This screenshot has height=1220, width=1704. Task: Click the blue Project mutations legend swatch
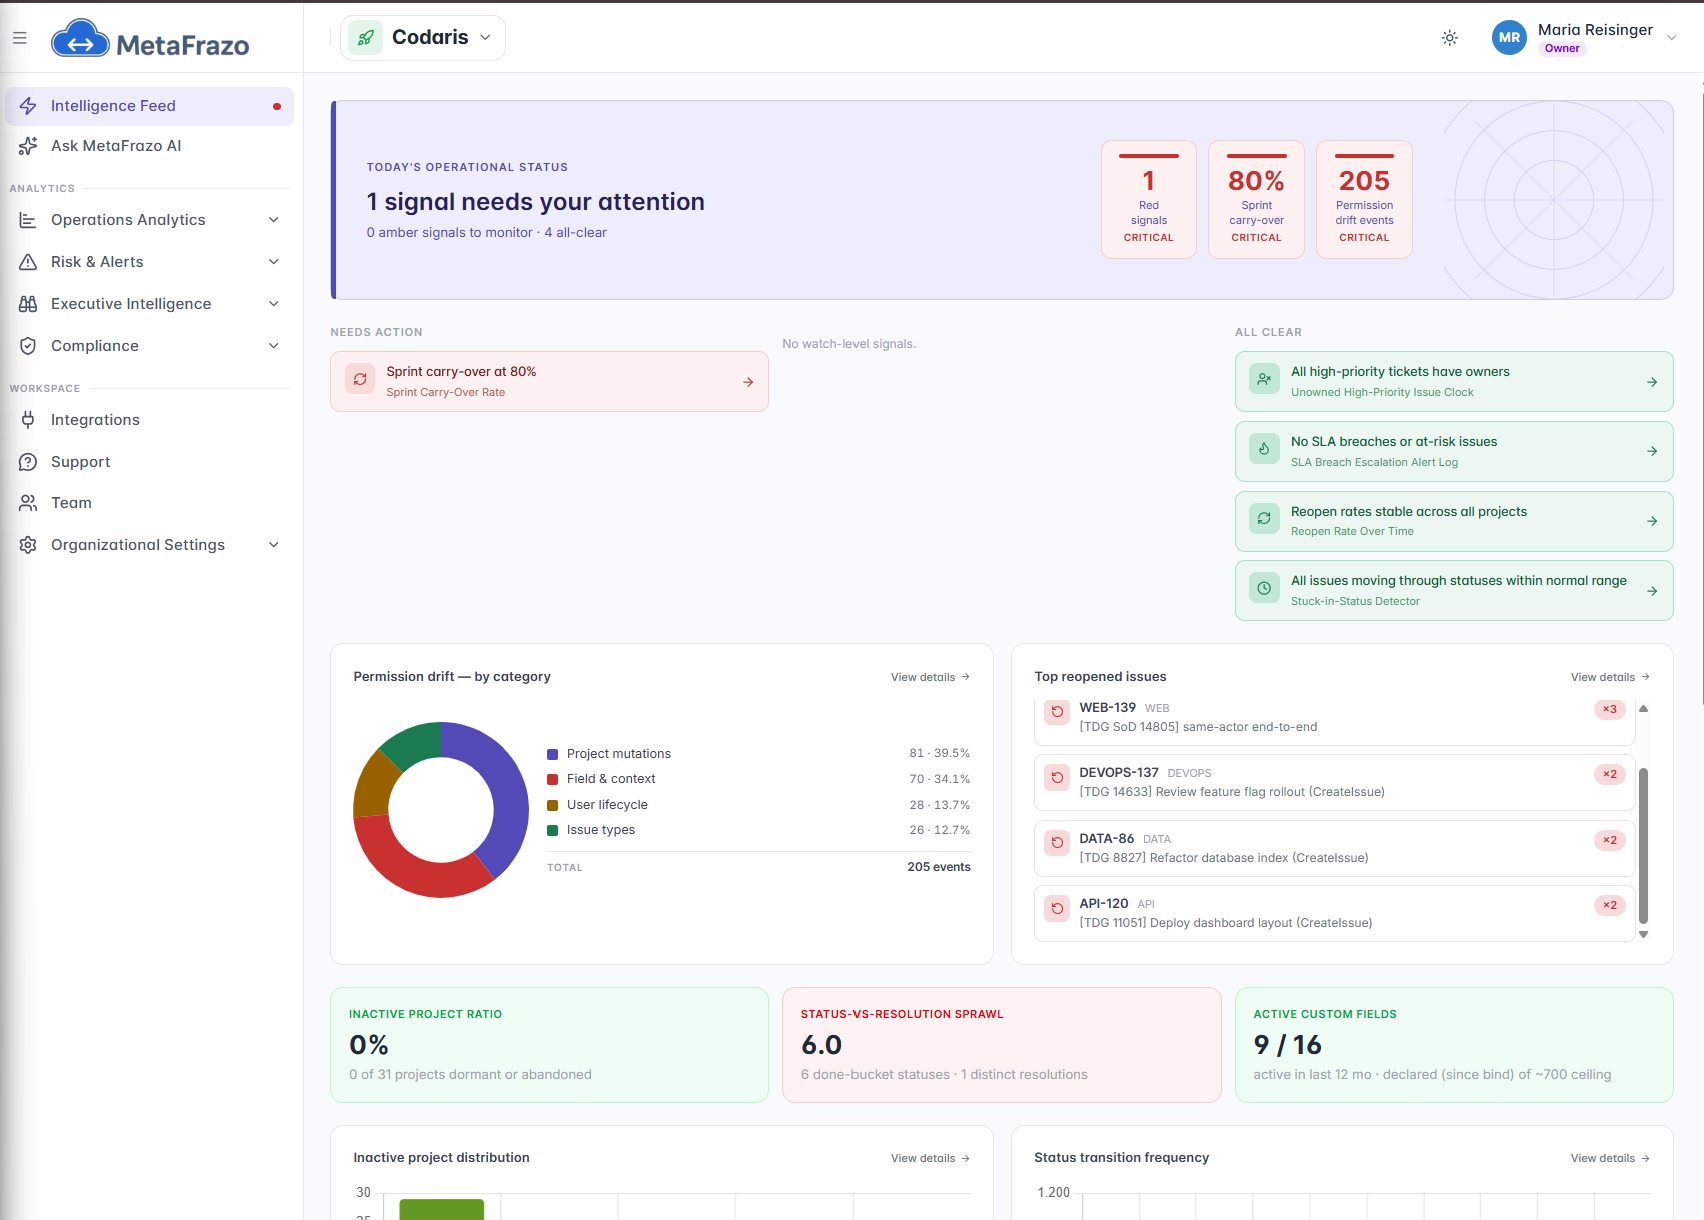pos(553,754)
